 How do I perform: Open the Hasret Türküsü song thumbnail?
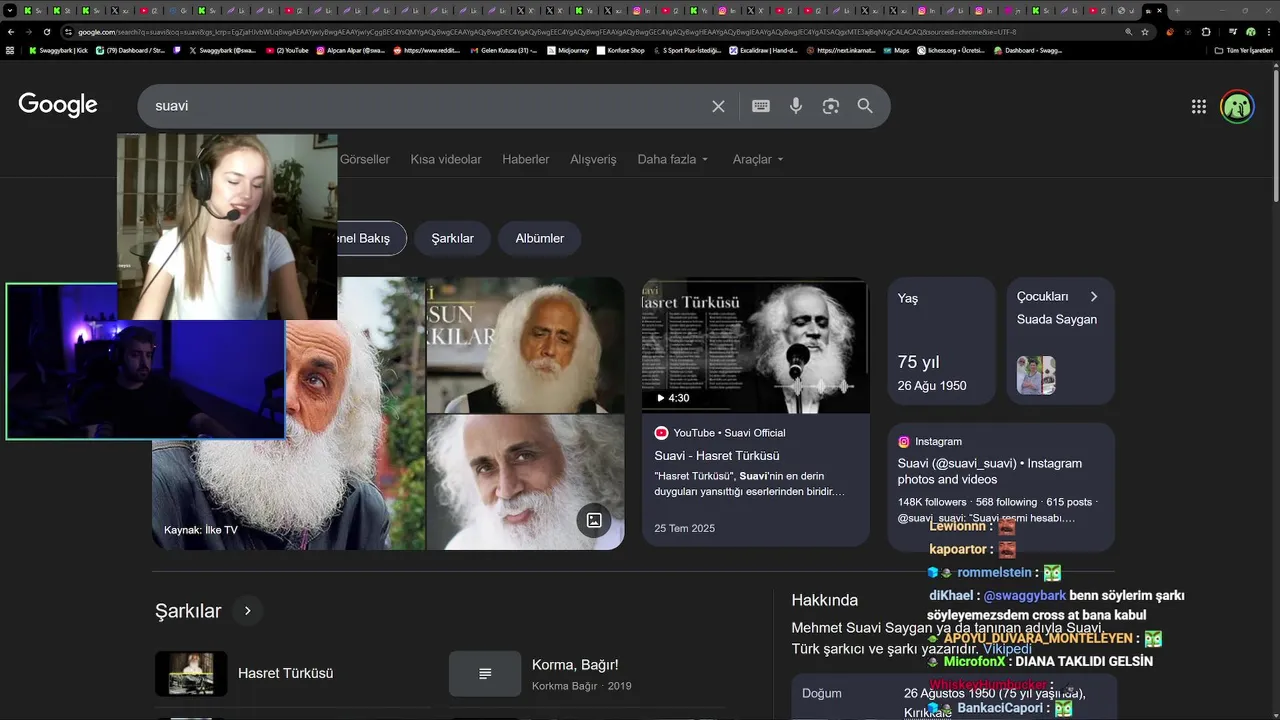191,674
